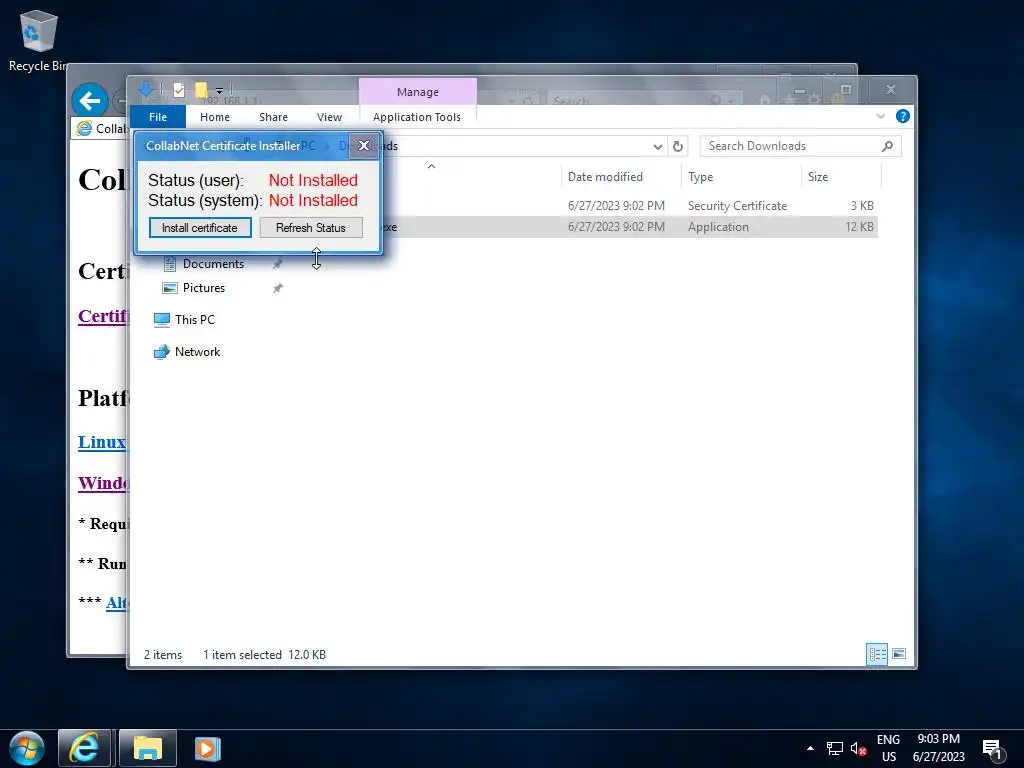Click the Linux link in browser page

(x=102, y=442)
